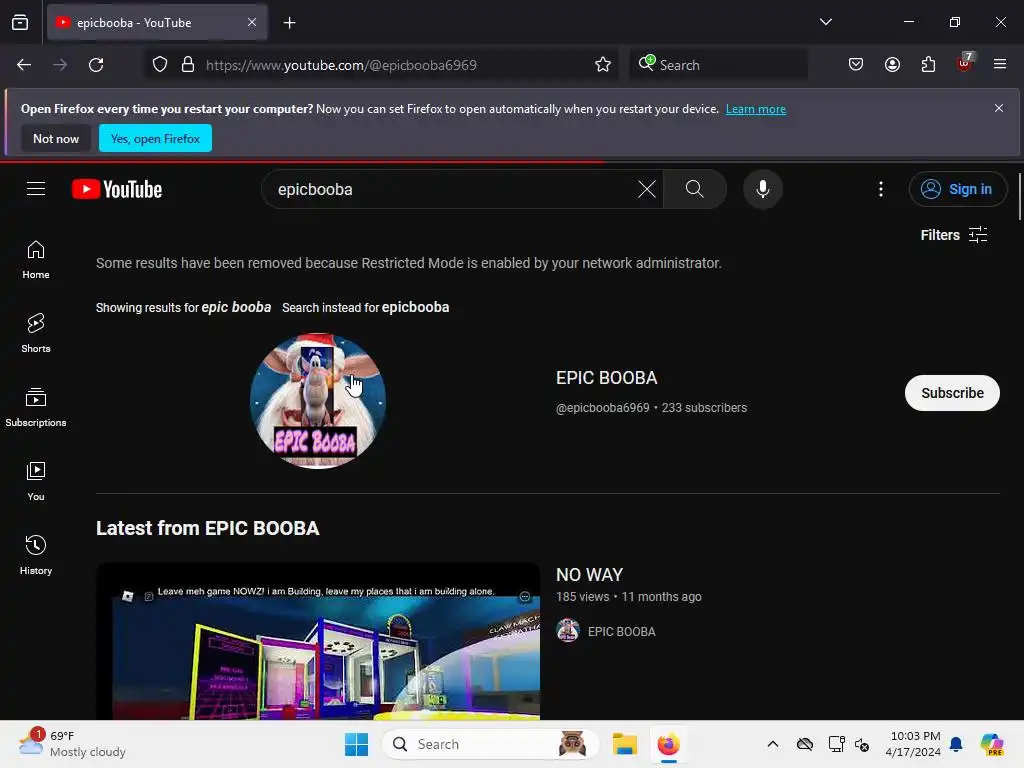This screenshot has height=768, width=1024.
Task: Go to YouTube home via logo
Action: (117, 189)
